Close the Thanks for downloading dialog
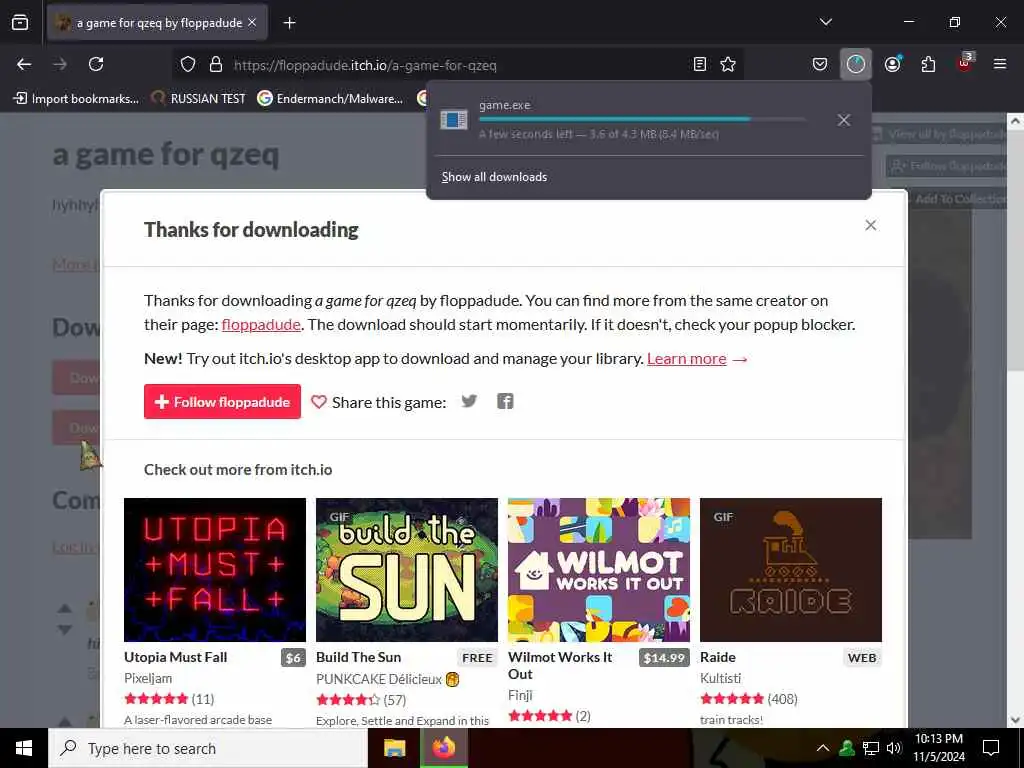Viewport: 1024px width, 768px height. coord(871,225)
